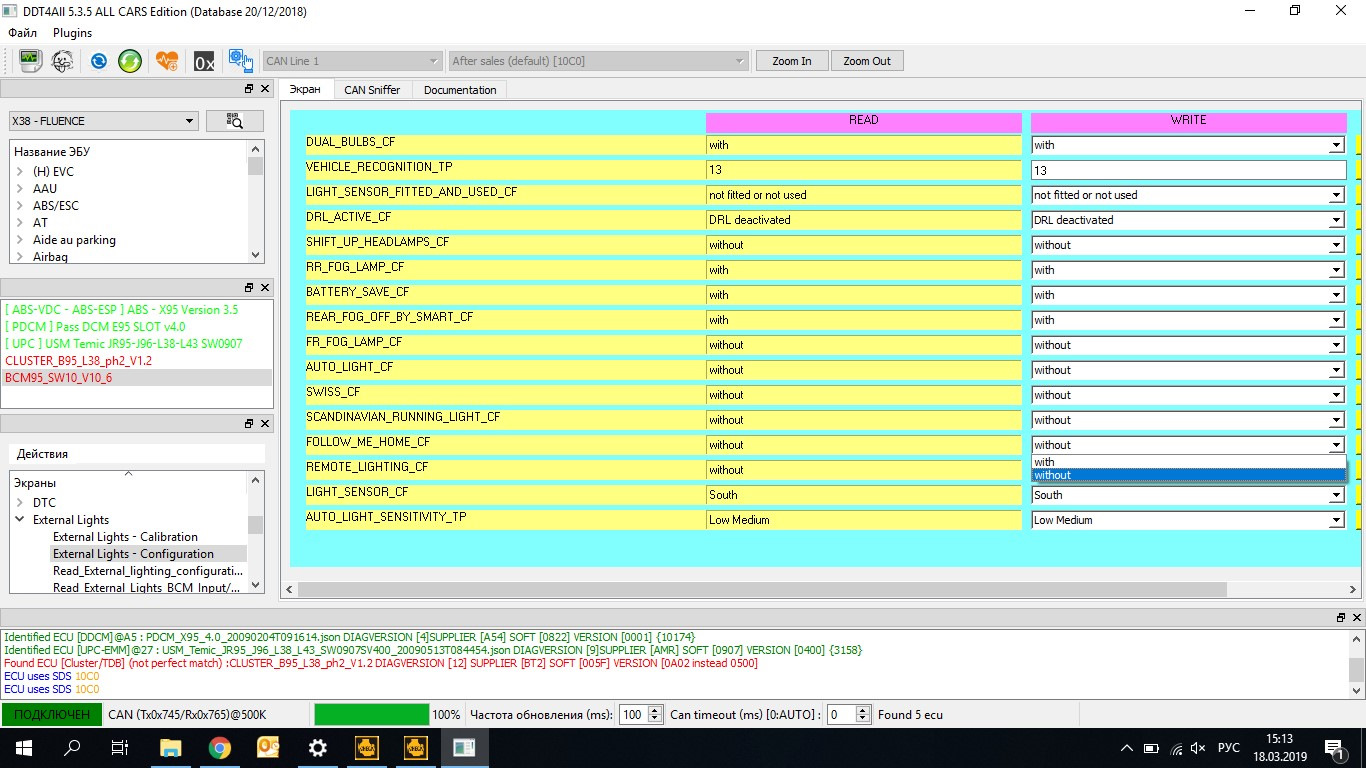
Task: Click the Zoom Out button
Action: (867, 61)
